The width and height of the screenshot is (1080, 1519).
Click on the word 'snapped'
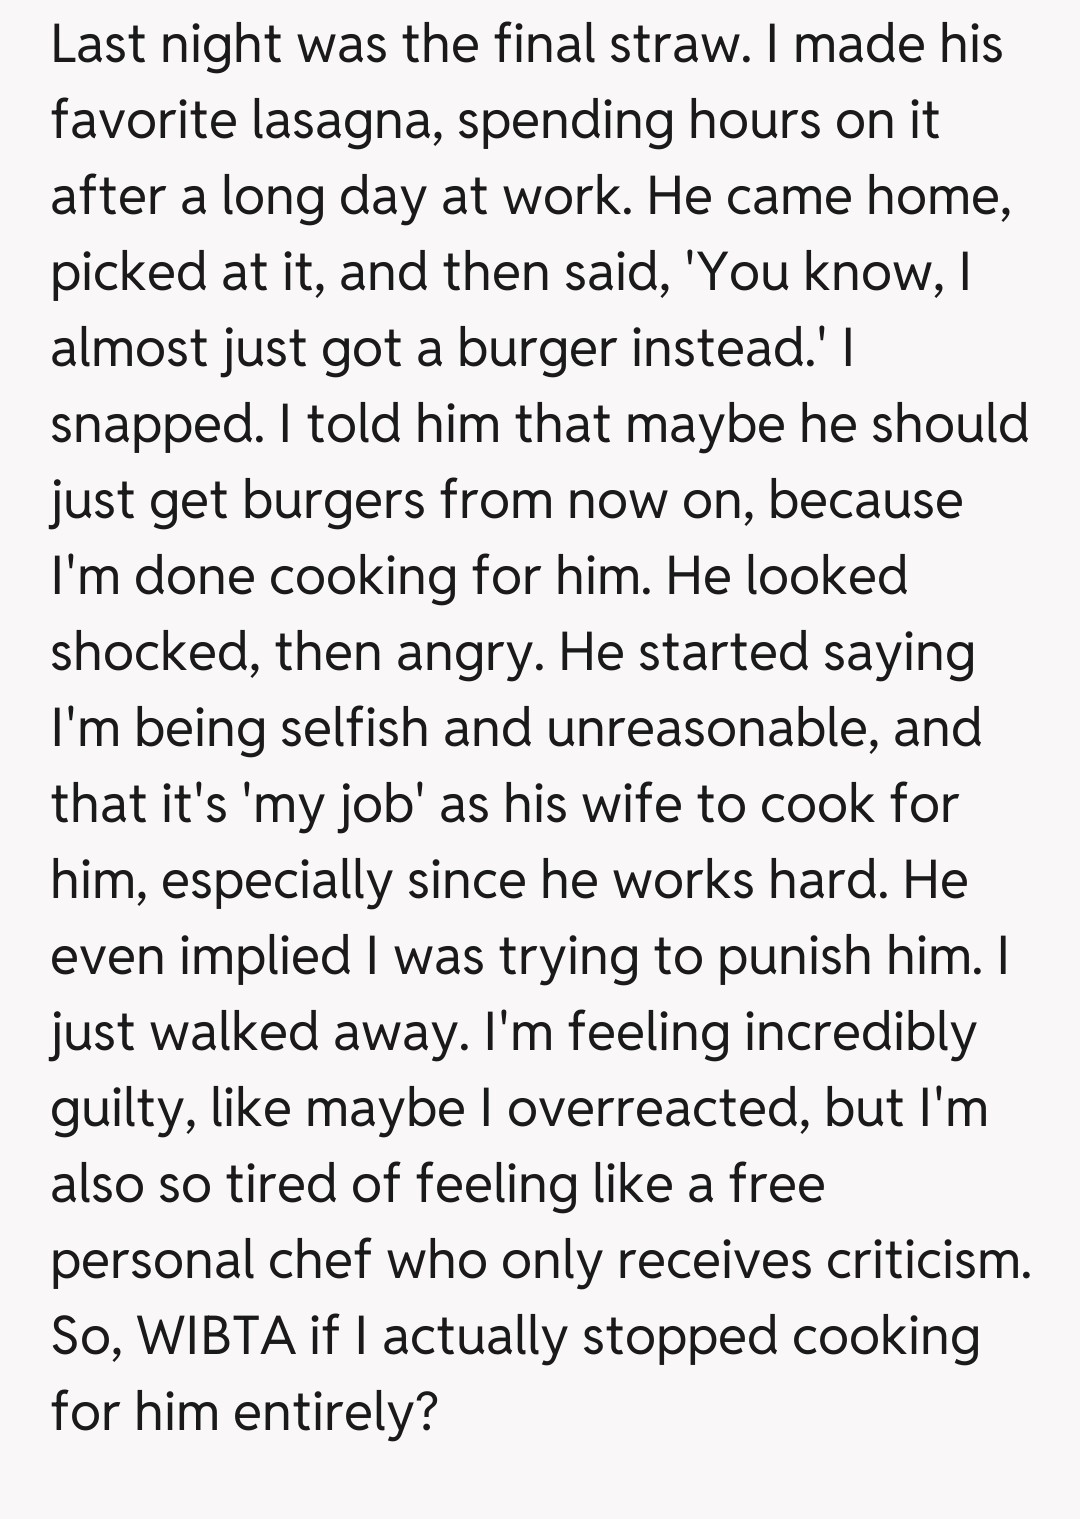pyautogui.click(x=151, y=426)
